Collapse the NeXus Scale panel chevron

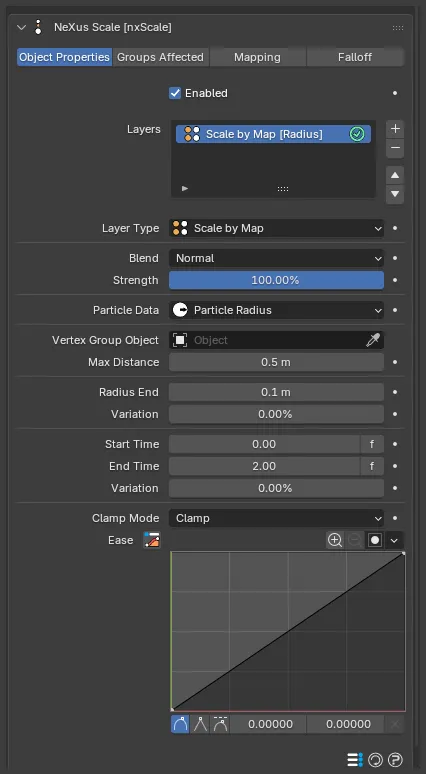tap(21, 28)
